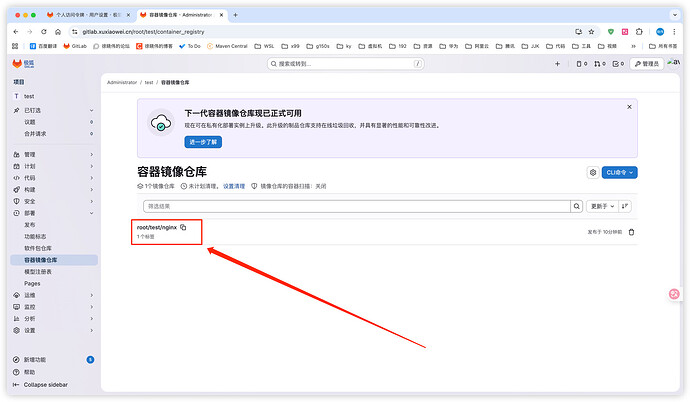Click the delete trash icon for nginx repository
This screenshot has height=402, width=690.
click(630, 232)
